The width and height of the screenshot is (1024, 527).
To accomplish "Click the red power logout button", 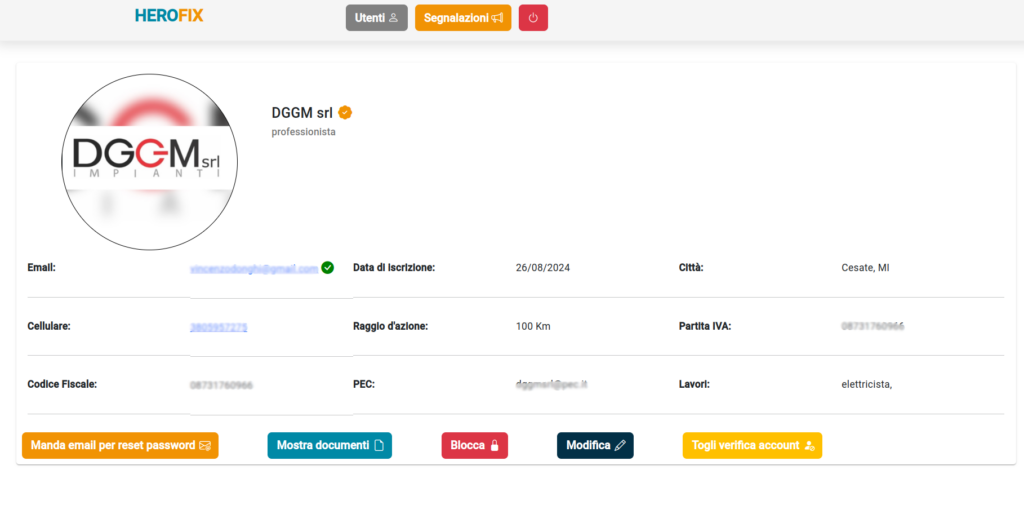I will click(534, 18).
